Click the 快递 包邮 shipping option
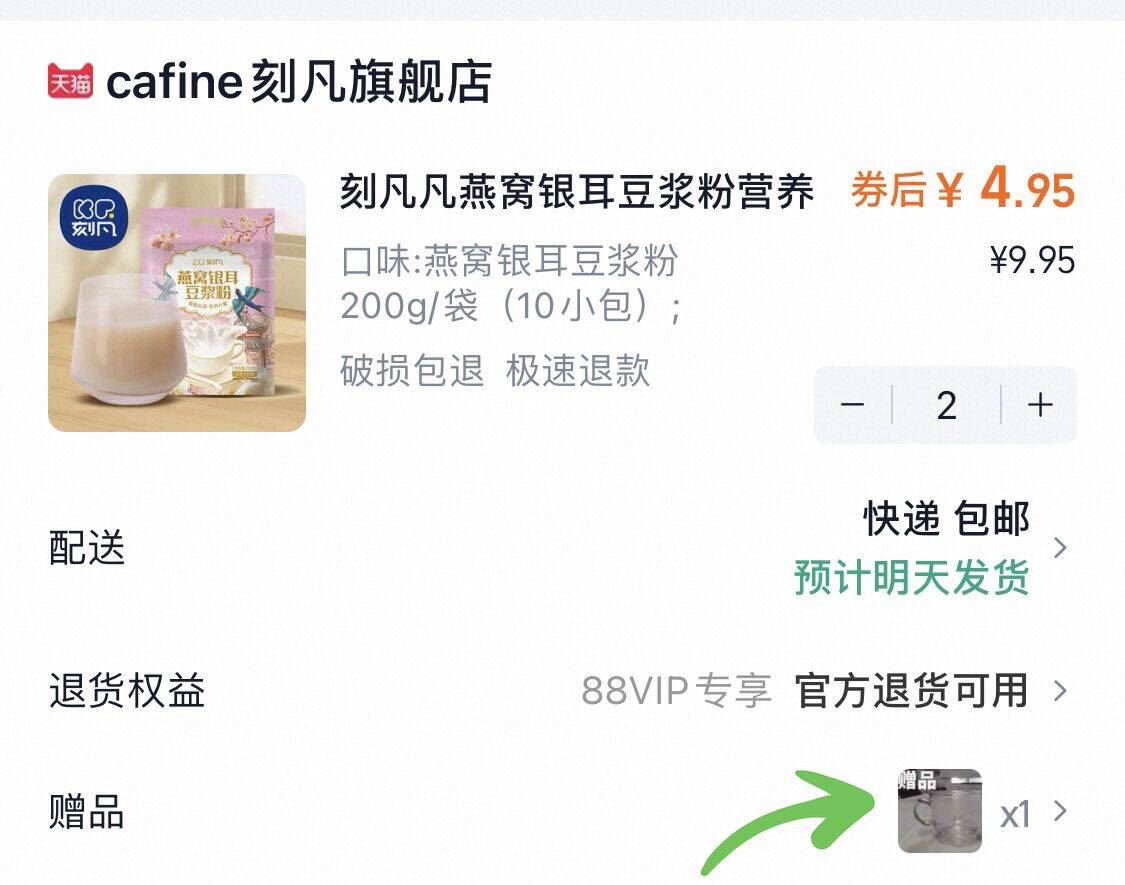The width and height of the screenshot is (1125, 885). 946,518
